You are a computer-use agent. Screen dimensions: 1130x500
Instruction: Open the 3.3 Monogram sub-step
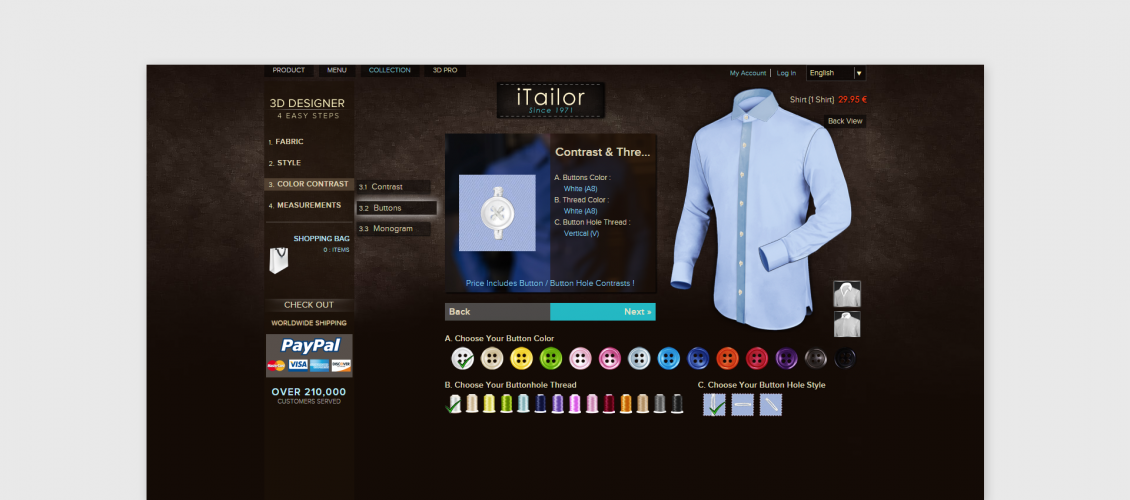coord(393,229)
